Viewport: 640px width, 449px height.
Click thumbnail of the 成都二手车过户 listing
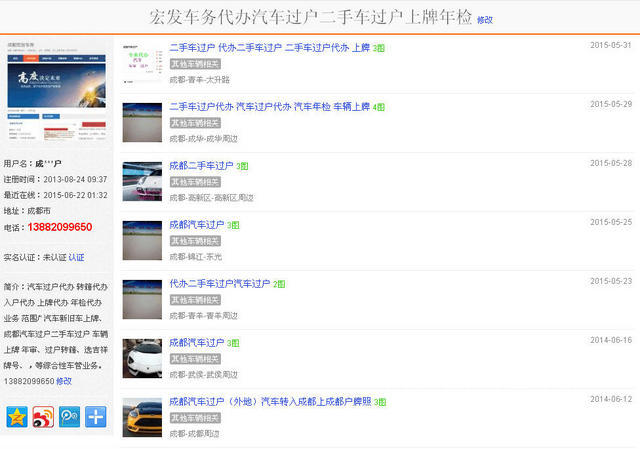point(142,181)
